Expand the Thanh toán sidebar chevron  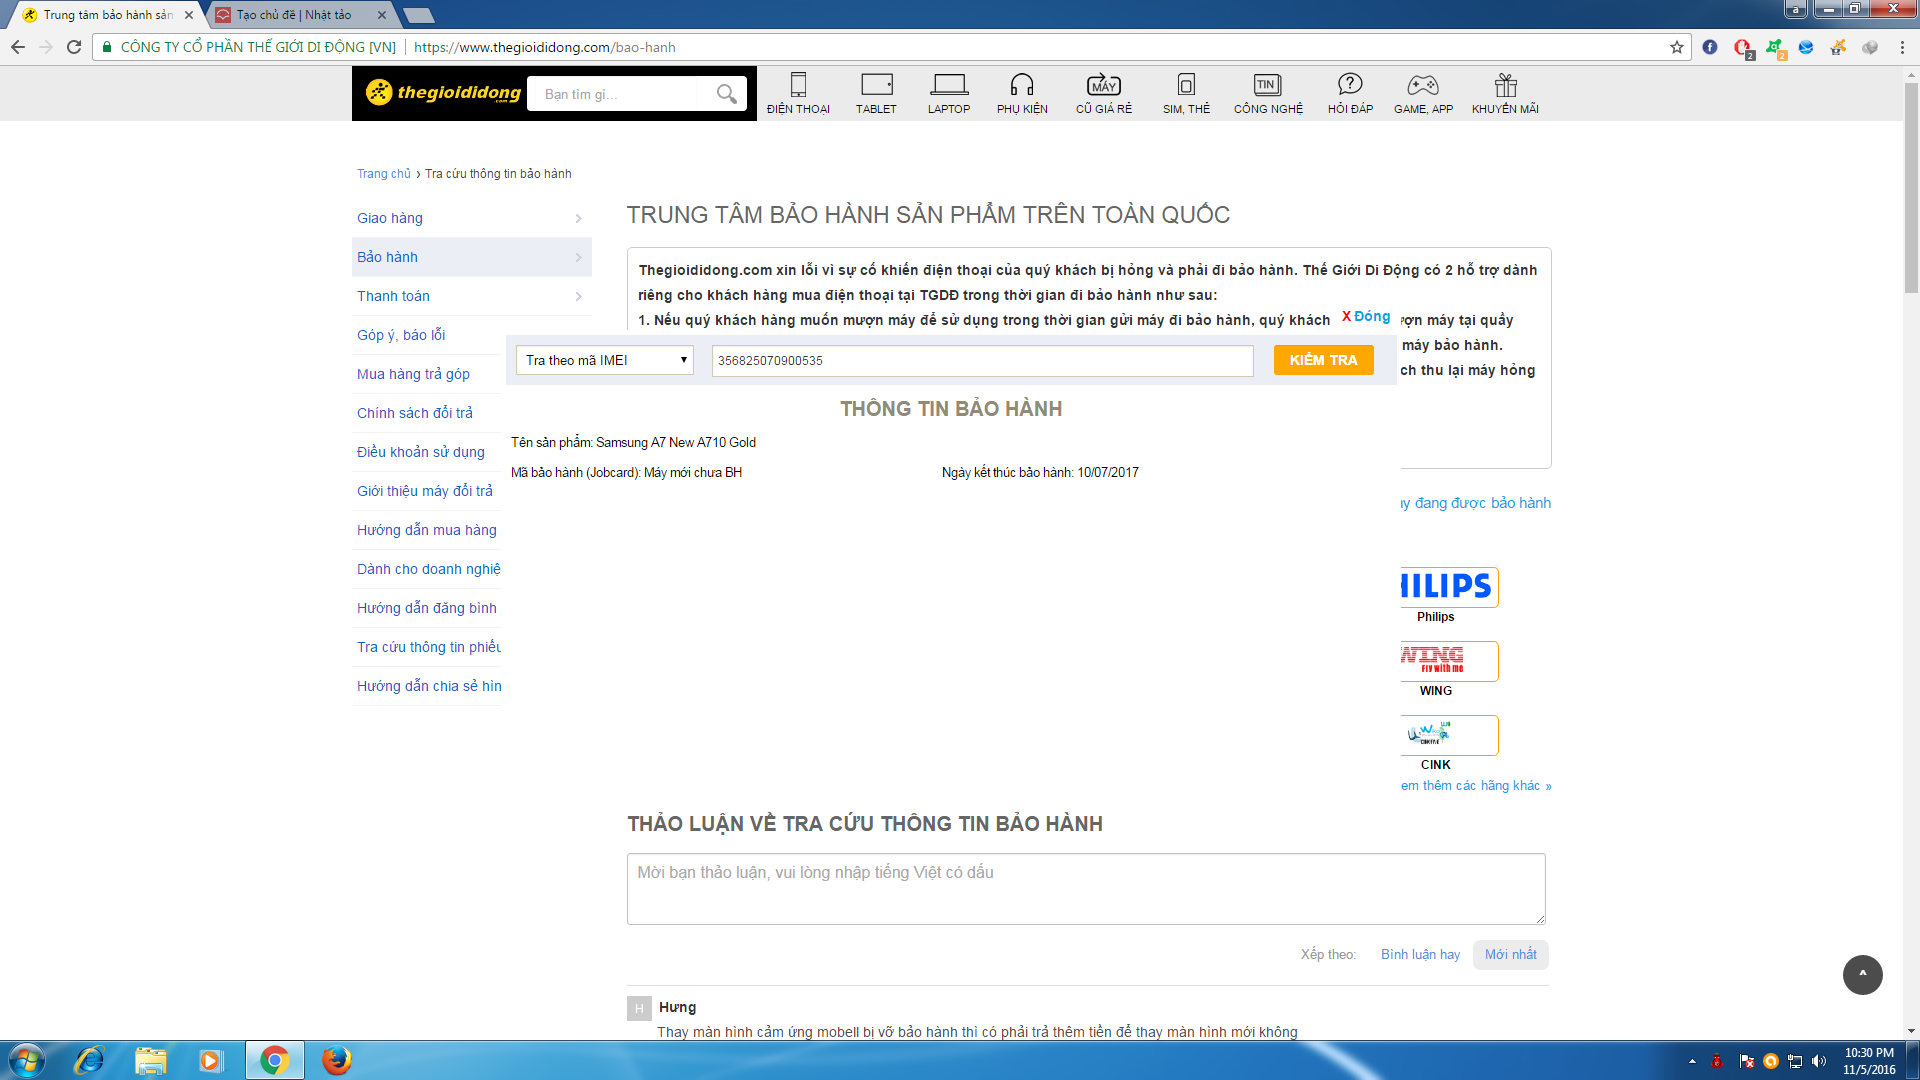coord(578,296)
